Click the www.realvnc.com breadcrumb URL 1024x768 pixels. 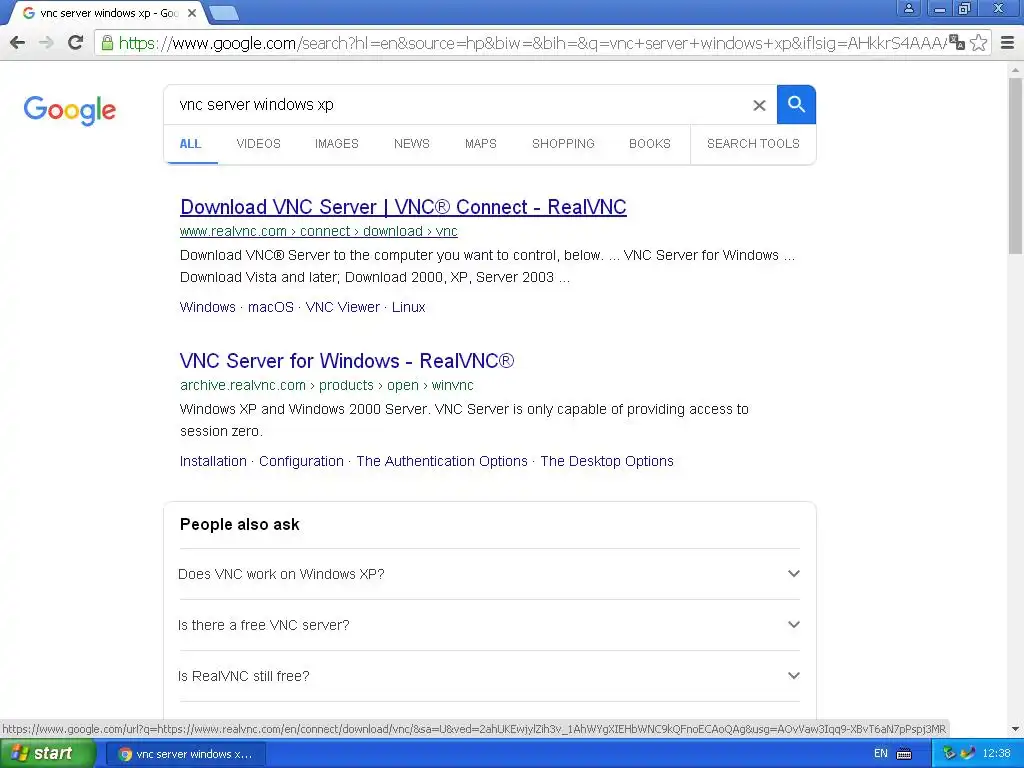tap(319, 231)
